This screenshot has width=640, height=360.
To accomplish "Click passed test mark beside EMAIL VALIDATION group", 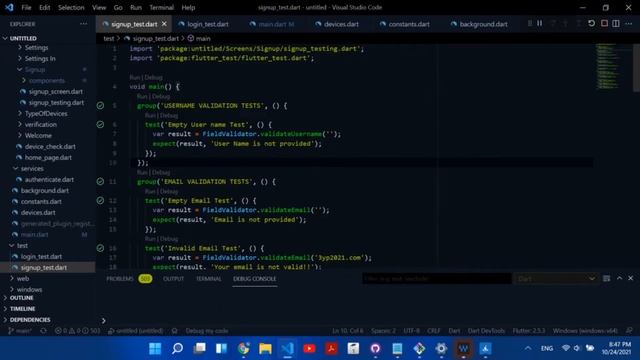I will 100,182.
